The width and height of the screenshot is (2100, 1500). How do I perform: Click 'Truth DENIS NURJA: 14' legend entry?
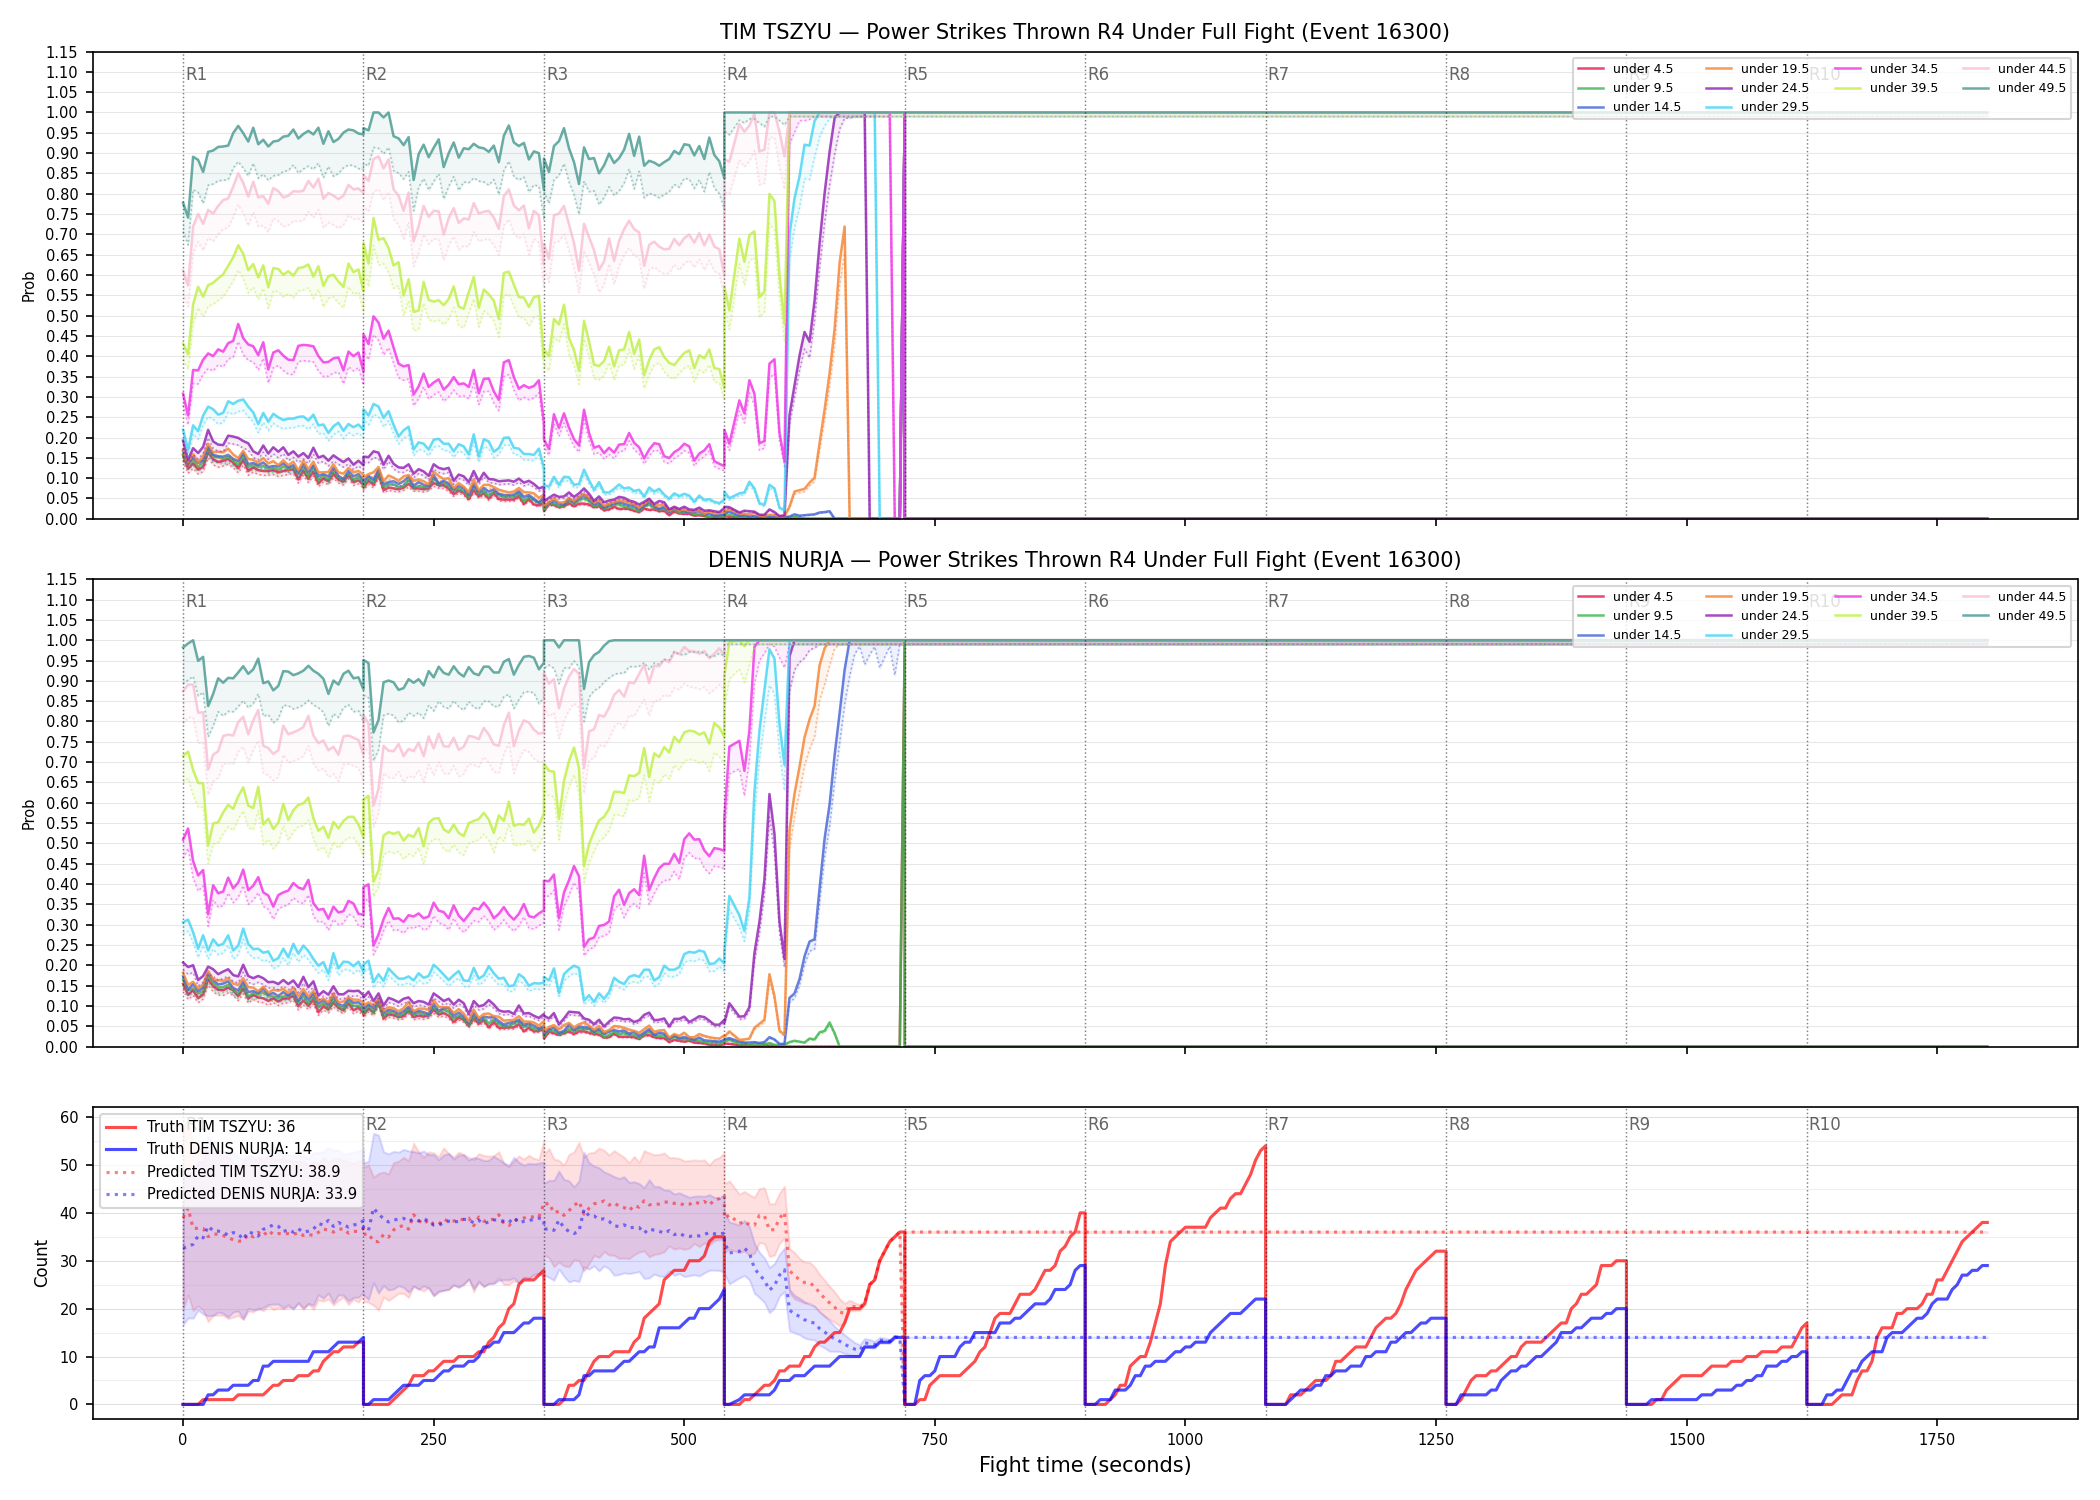208,1149
